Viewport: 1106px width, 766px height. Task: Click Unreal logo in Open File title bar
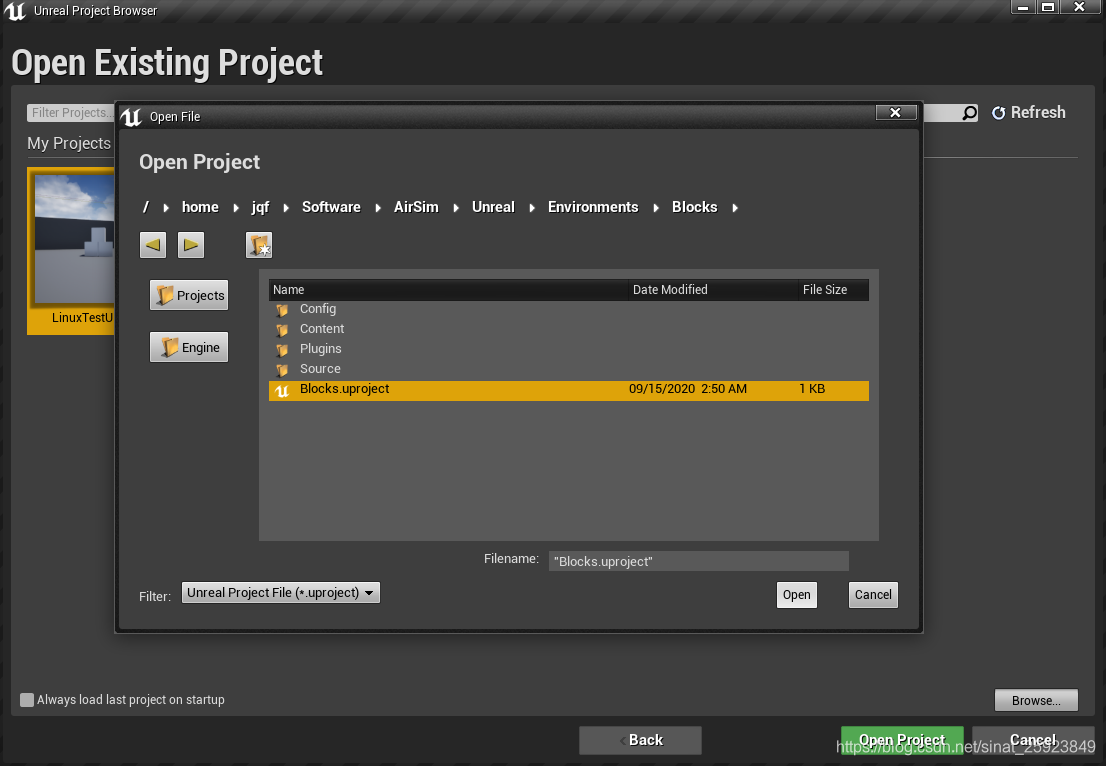(x=131, y=117)
